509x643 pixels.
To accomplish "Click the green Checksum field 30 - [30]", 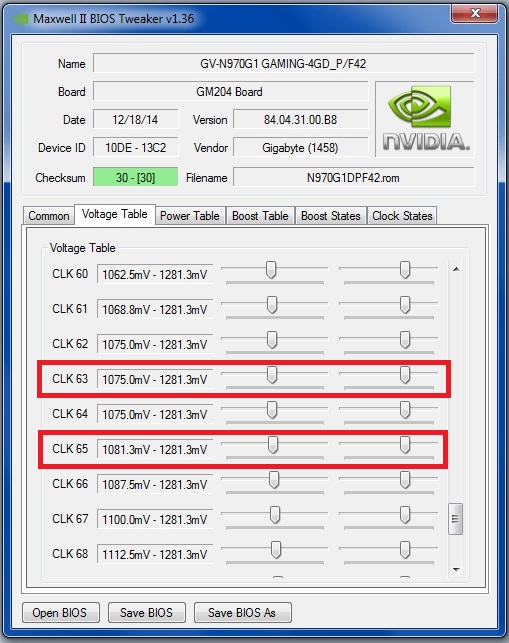I will click(x=135, y=177).
